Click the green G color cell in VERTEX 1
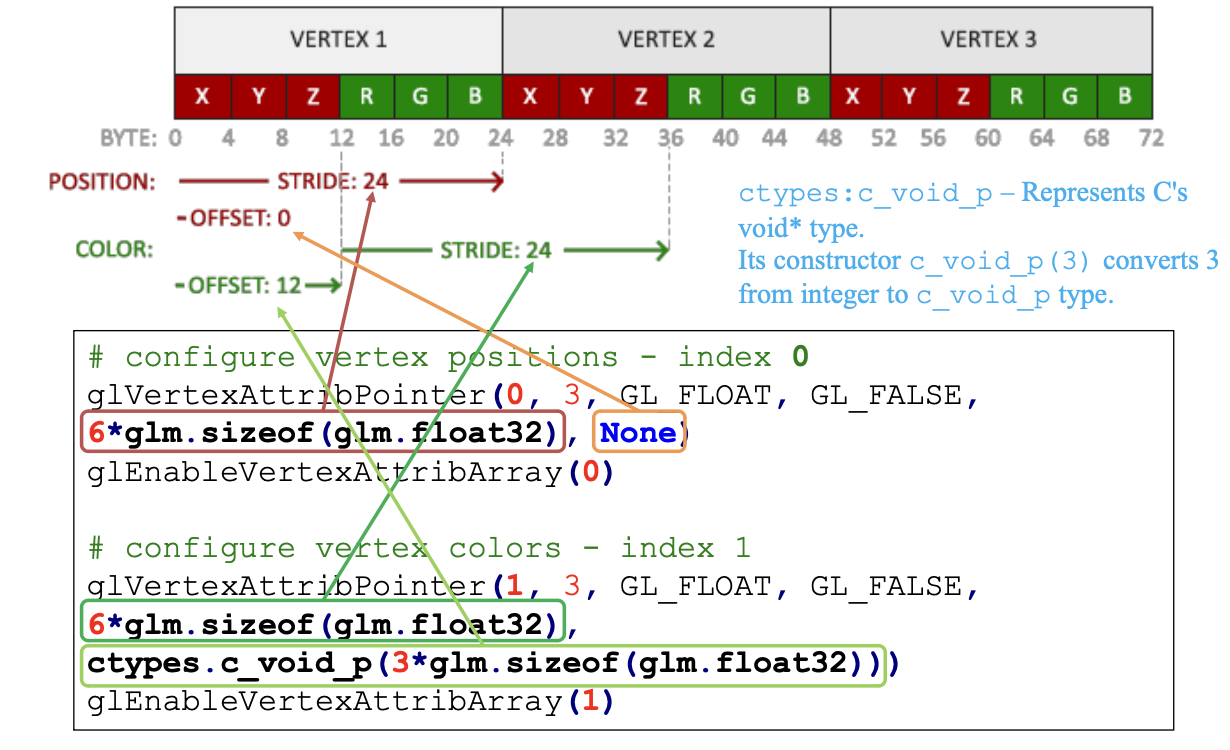1230x750 pixels. coord(420,96)
